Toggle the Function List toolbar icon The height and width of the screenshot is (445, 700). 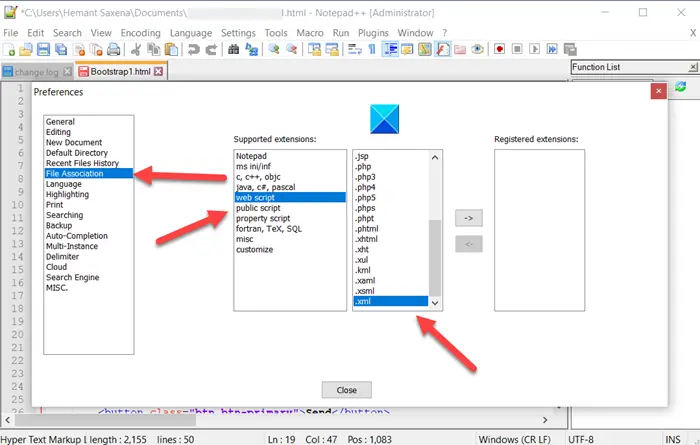(442, 49)
